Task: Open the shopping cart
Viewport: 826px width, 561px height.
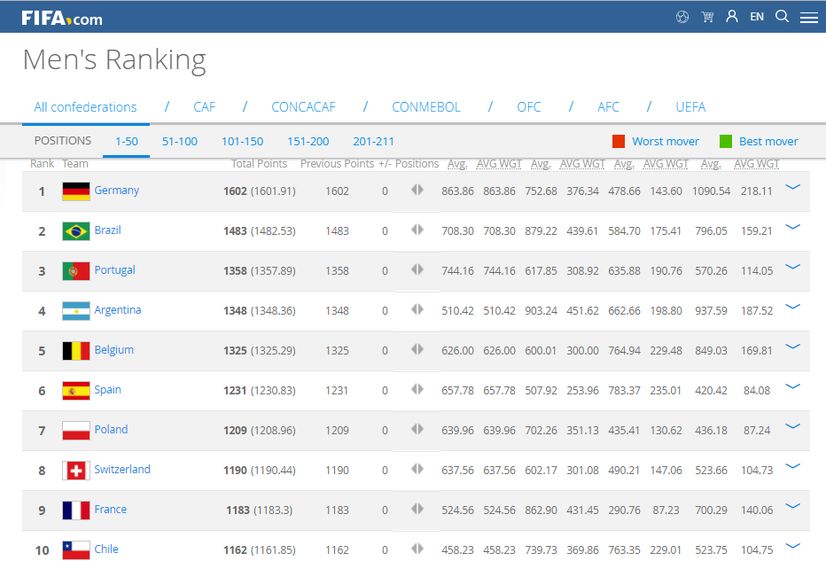Action: [707, 17]
